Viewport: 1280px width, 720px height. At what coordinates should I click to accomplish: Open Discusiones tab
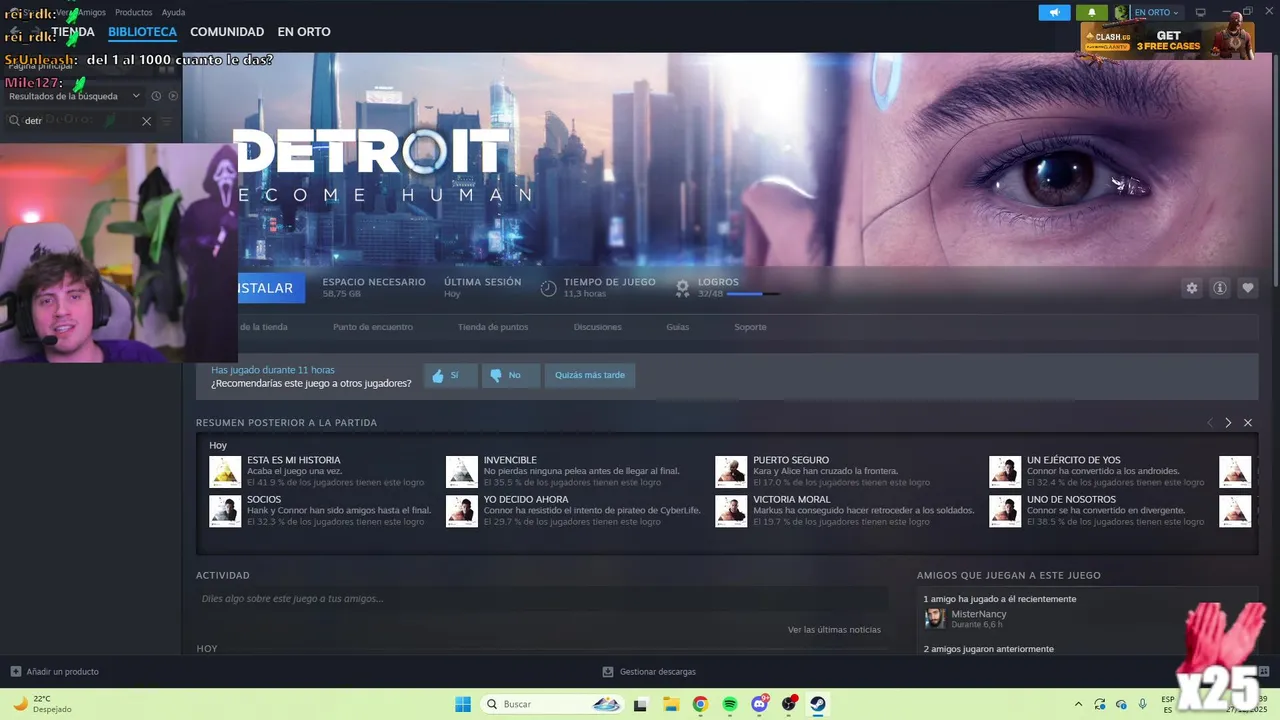click(x=598, y=327)
